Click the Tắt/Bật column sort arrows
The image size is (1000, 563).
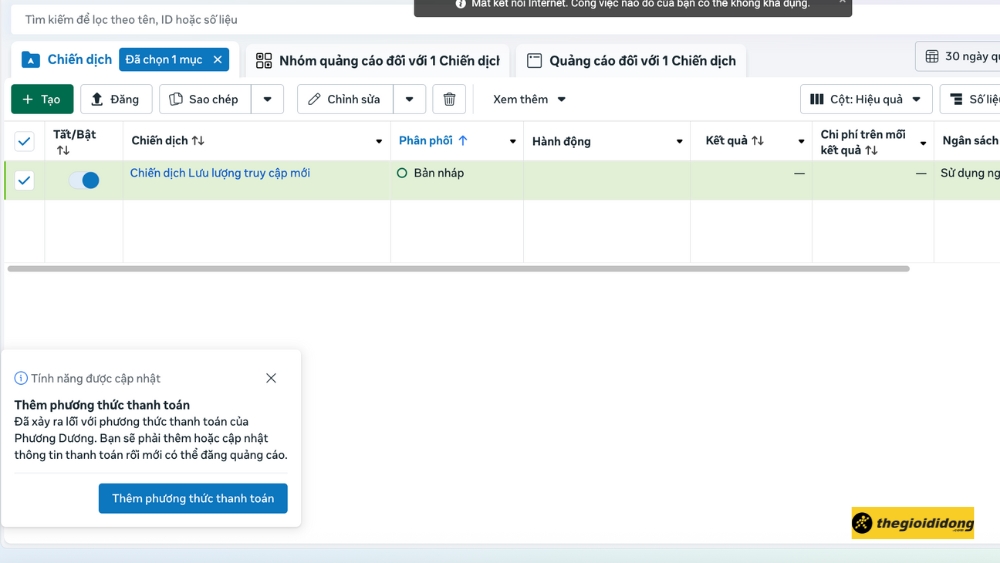63,151
